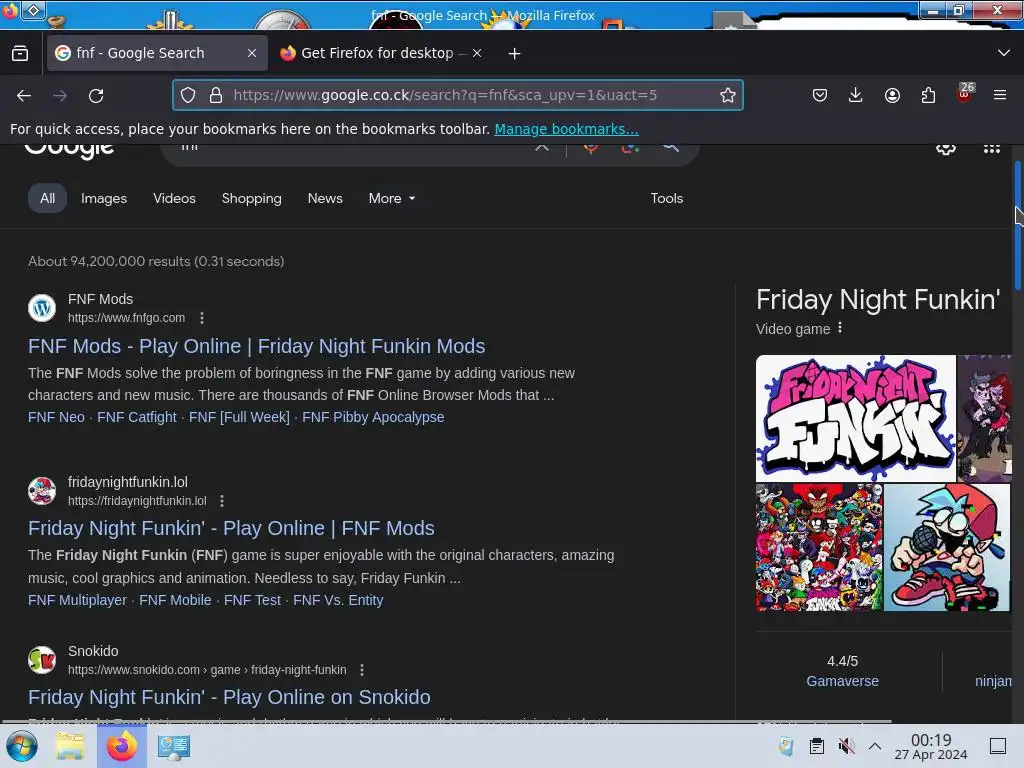Open the Firefox account icon

(892, 95)
